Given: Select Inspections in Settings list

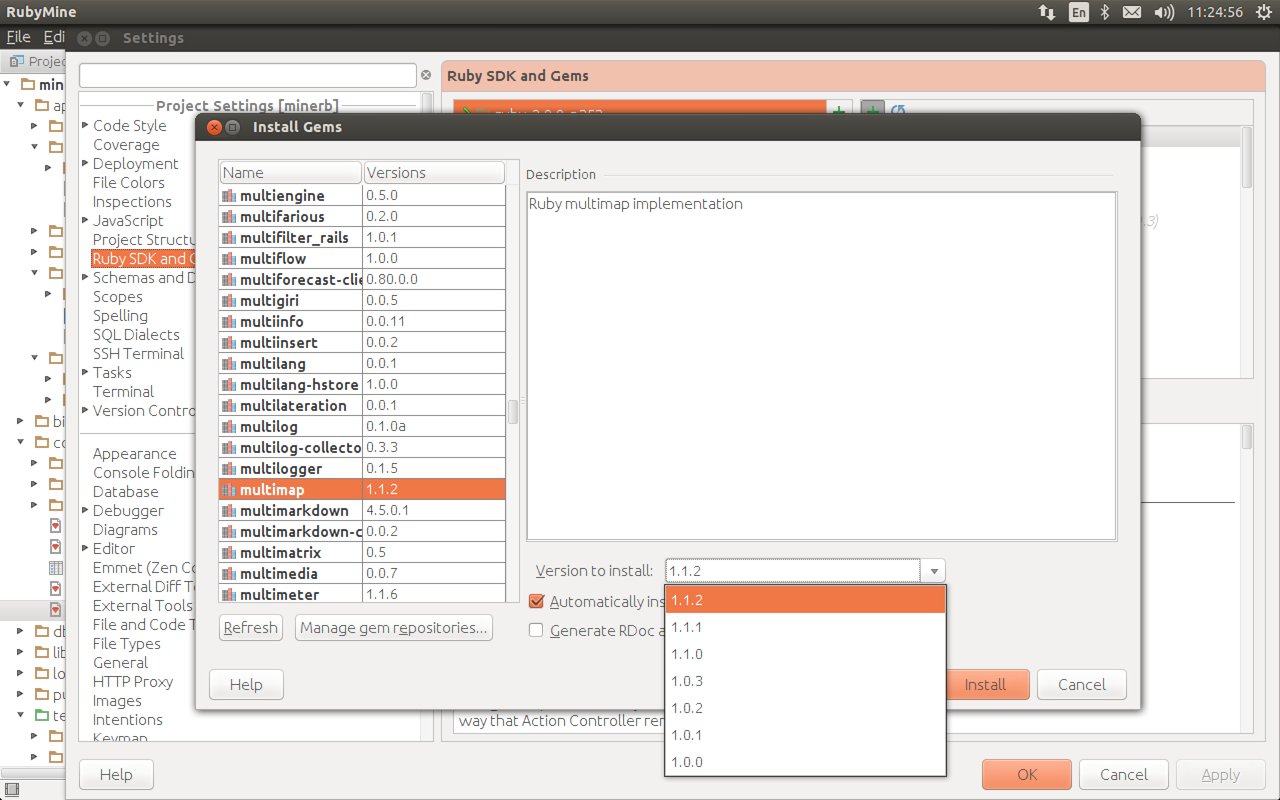Looking at the screenshot, I should (132, 202).
